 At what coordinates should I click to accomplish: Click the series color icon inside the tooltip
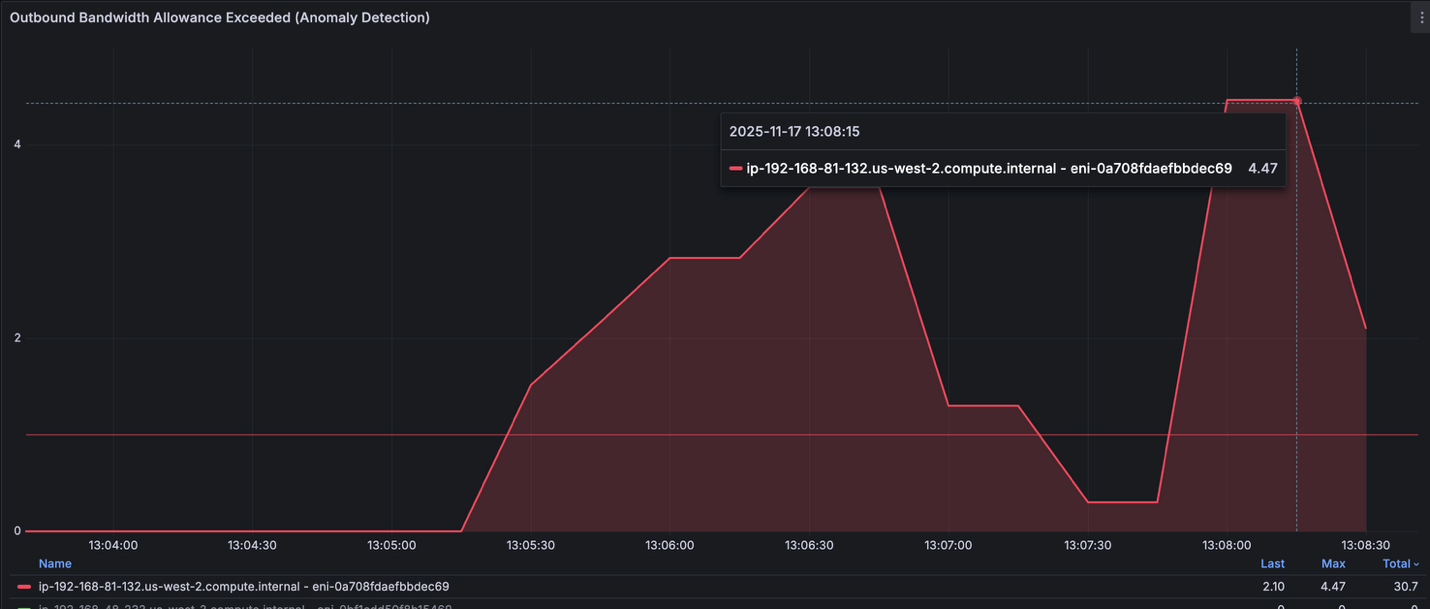pyautogui.click(x=736, y=168)
